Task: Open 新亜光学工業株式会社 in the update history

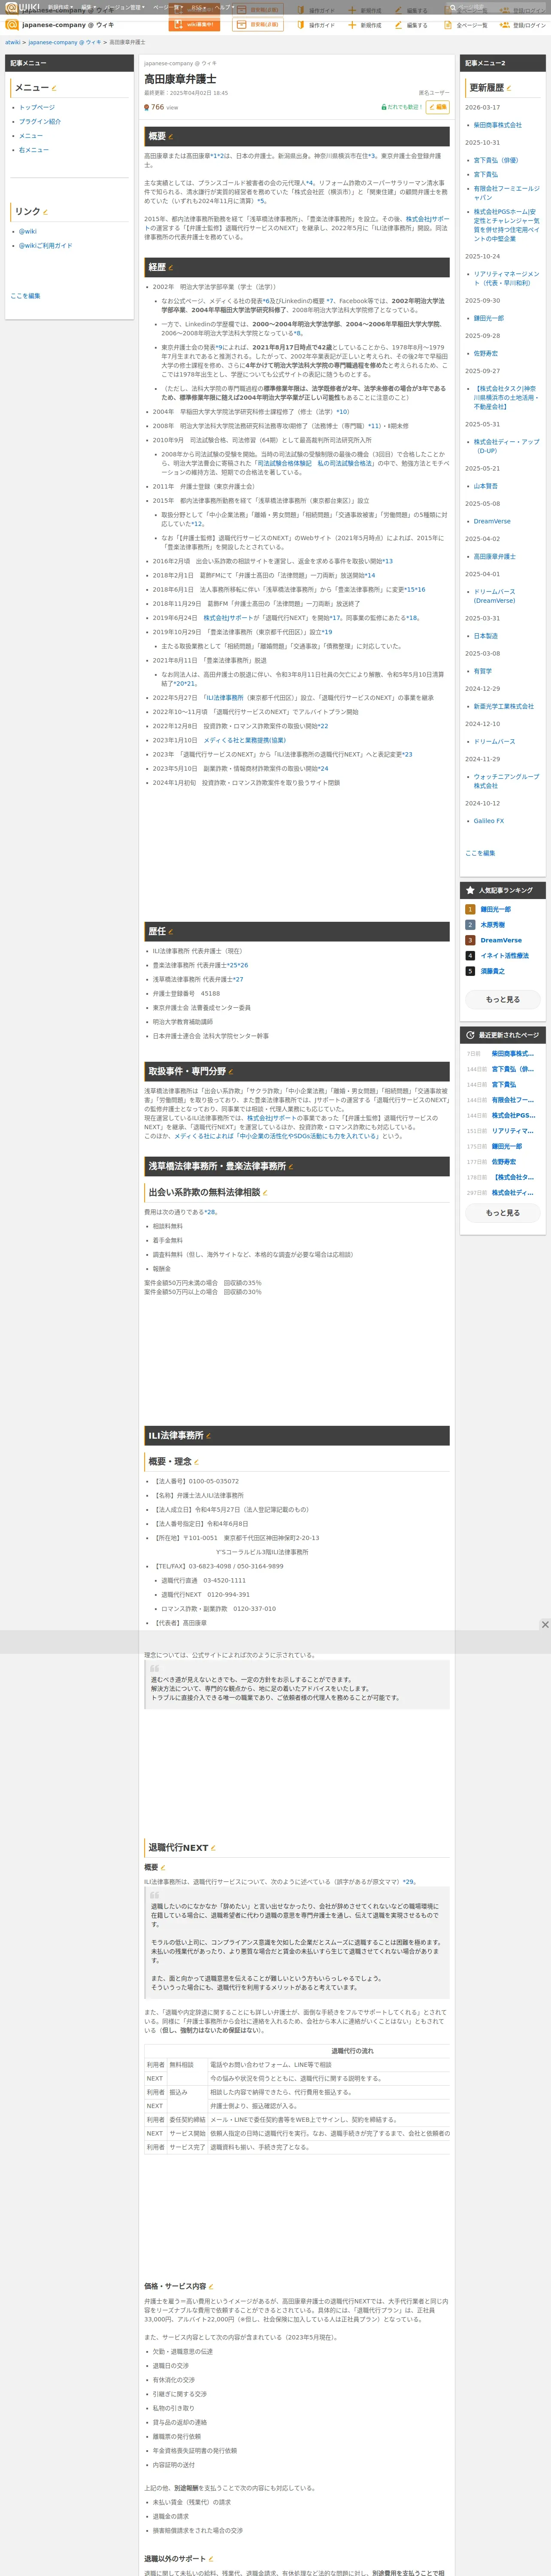Action: 504,706
